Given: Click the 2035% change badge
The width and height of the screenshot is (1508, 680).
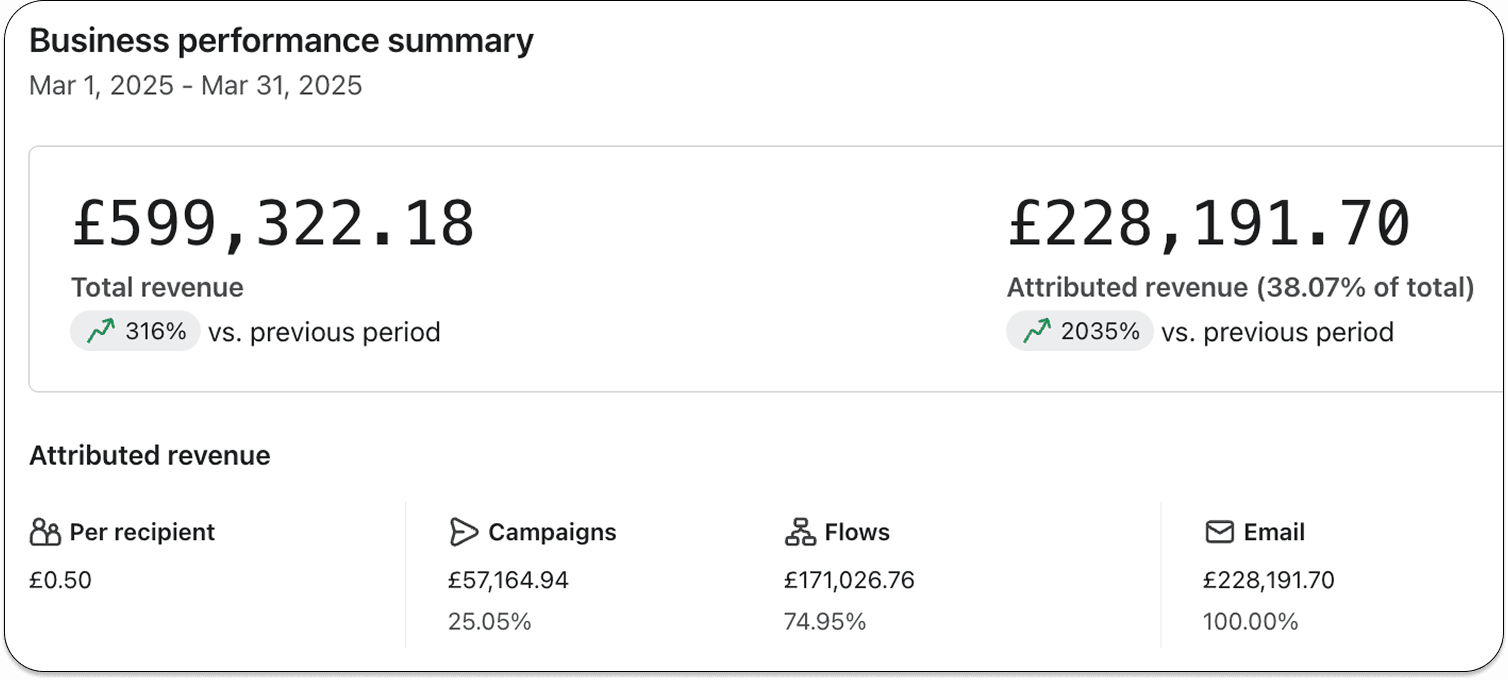Looking at the screenshot, I should [x=1080, y=332].
